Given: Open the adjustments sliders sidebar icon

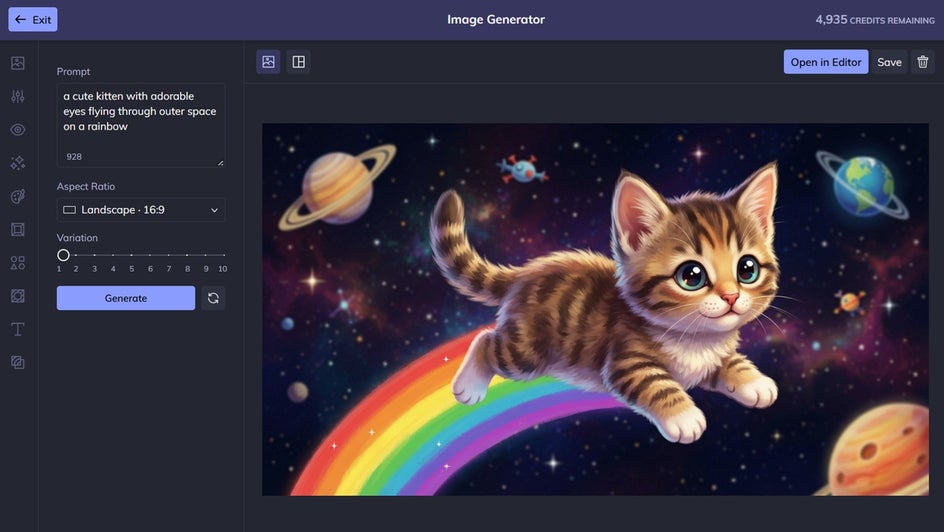Looking at the screenshot, I should point(17,96).
